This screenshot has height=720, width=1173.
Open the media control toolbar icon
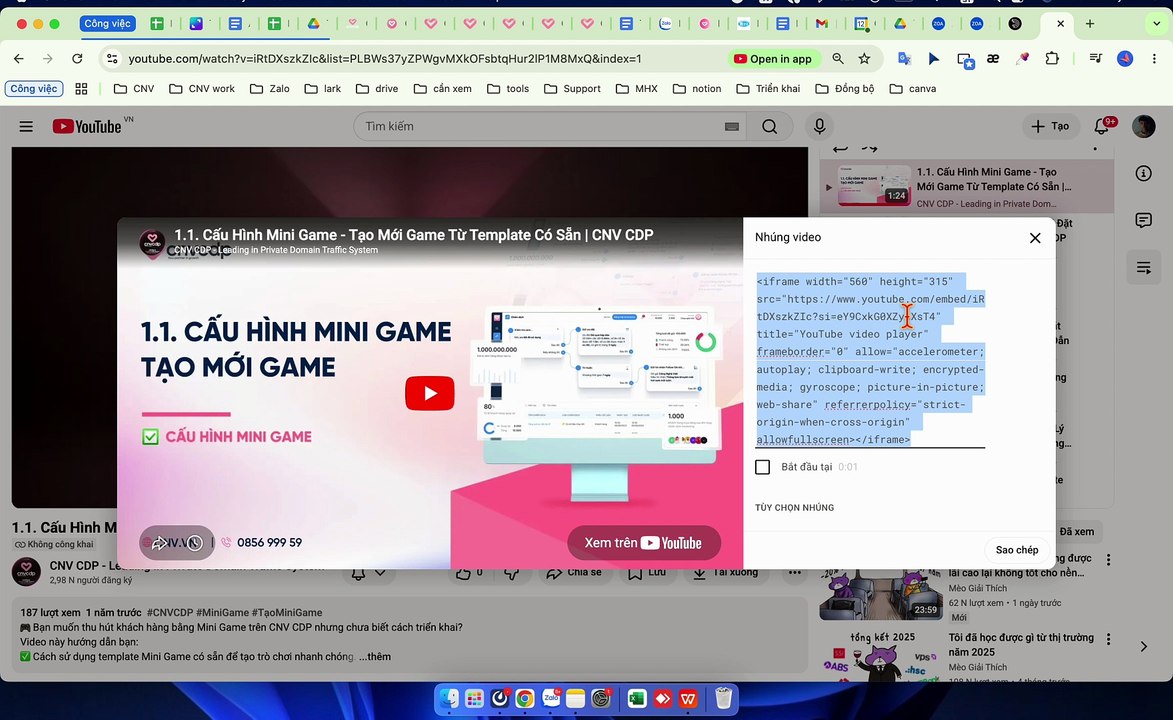point(1095,58)
